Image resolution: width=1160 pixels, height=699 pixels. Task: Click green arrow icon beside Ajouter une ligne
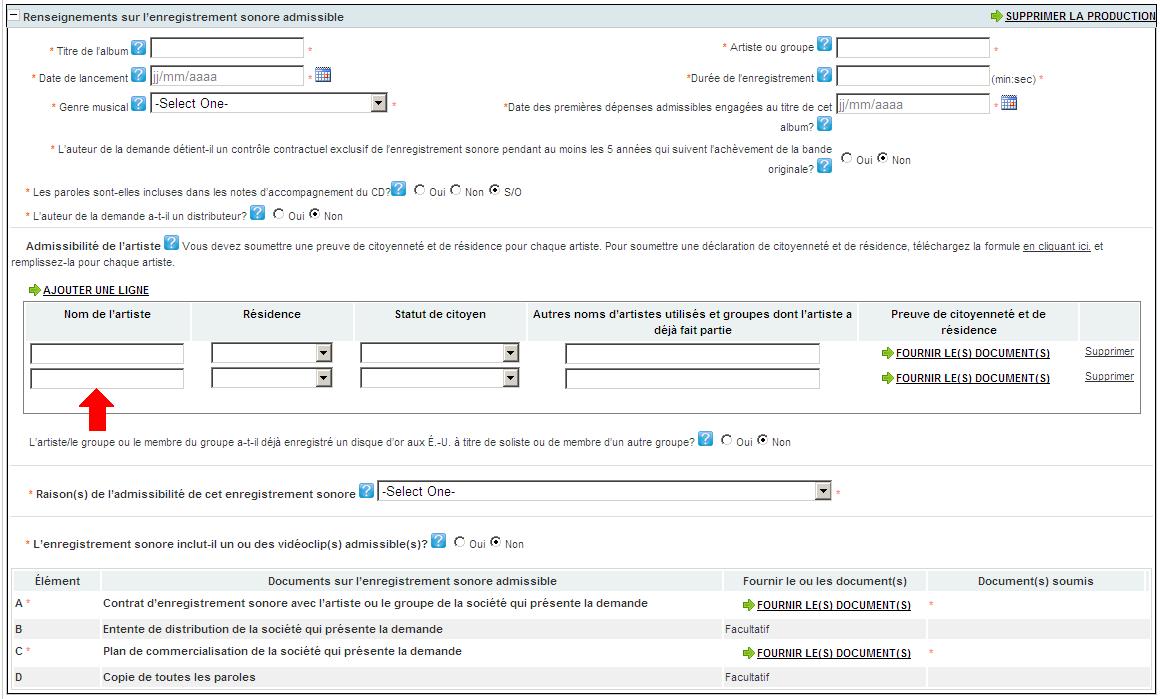[x=34, y=290]
